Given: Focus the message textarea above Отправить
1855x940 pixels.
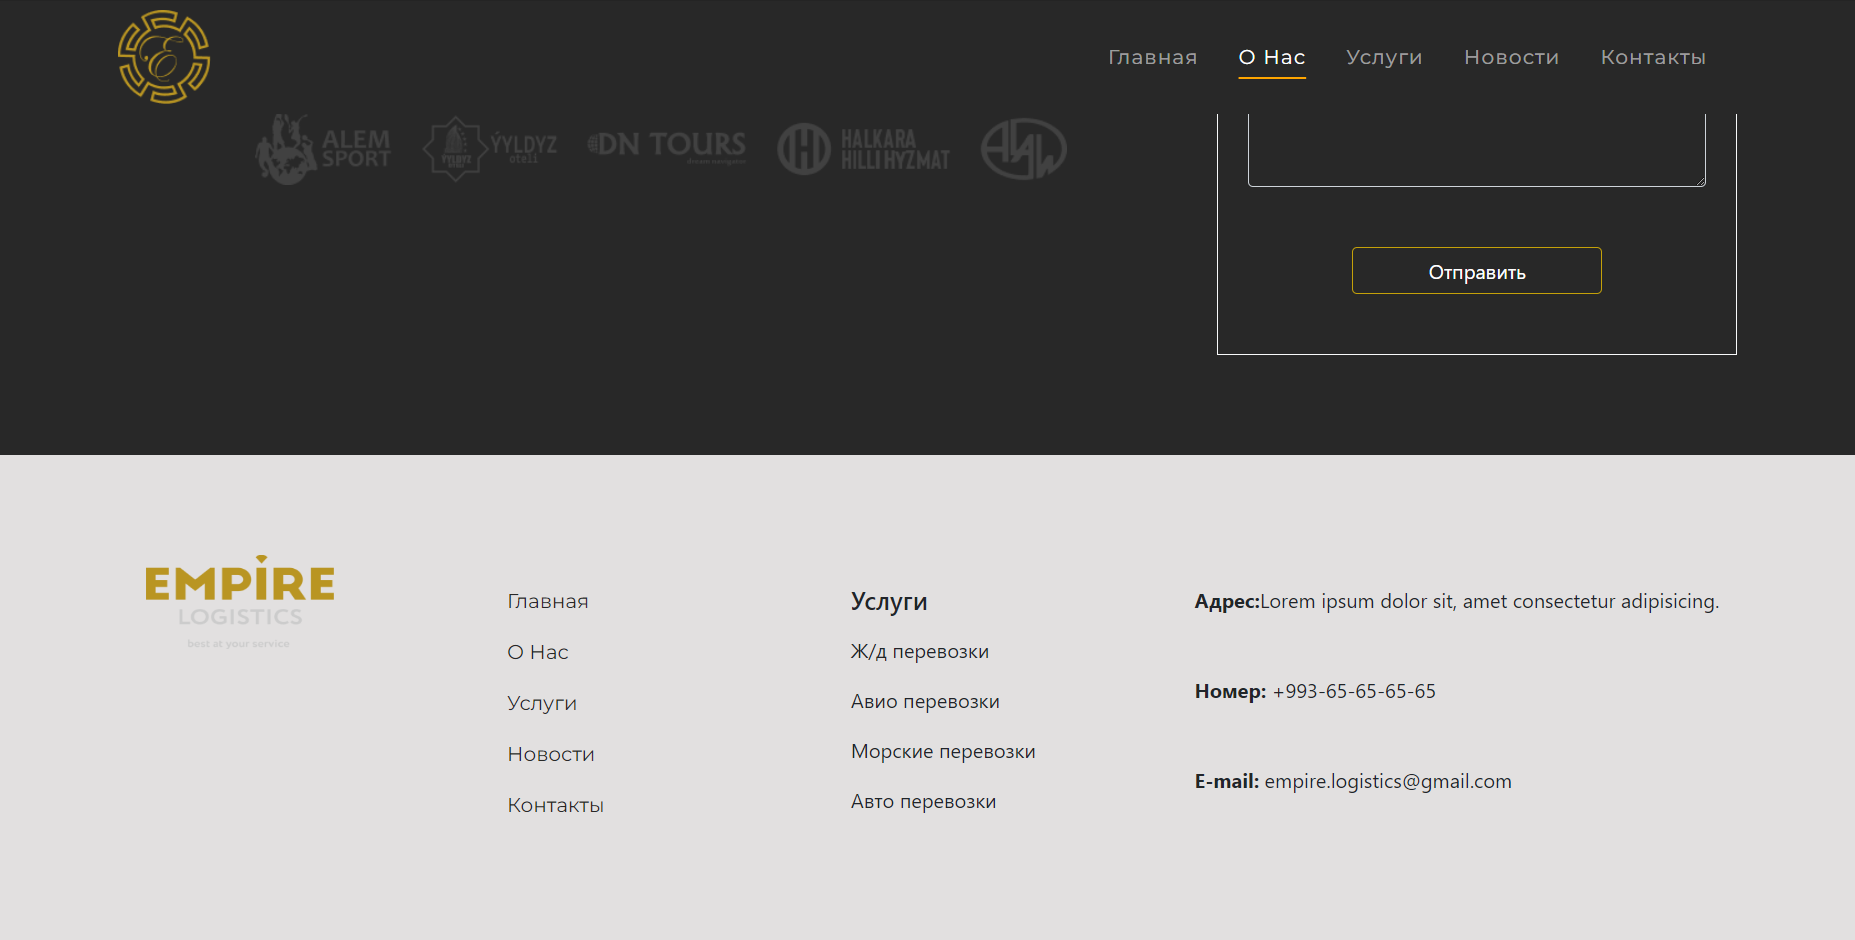Looking at the screenshot, I should pyautogui.click(x=1476, y=150).
